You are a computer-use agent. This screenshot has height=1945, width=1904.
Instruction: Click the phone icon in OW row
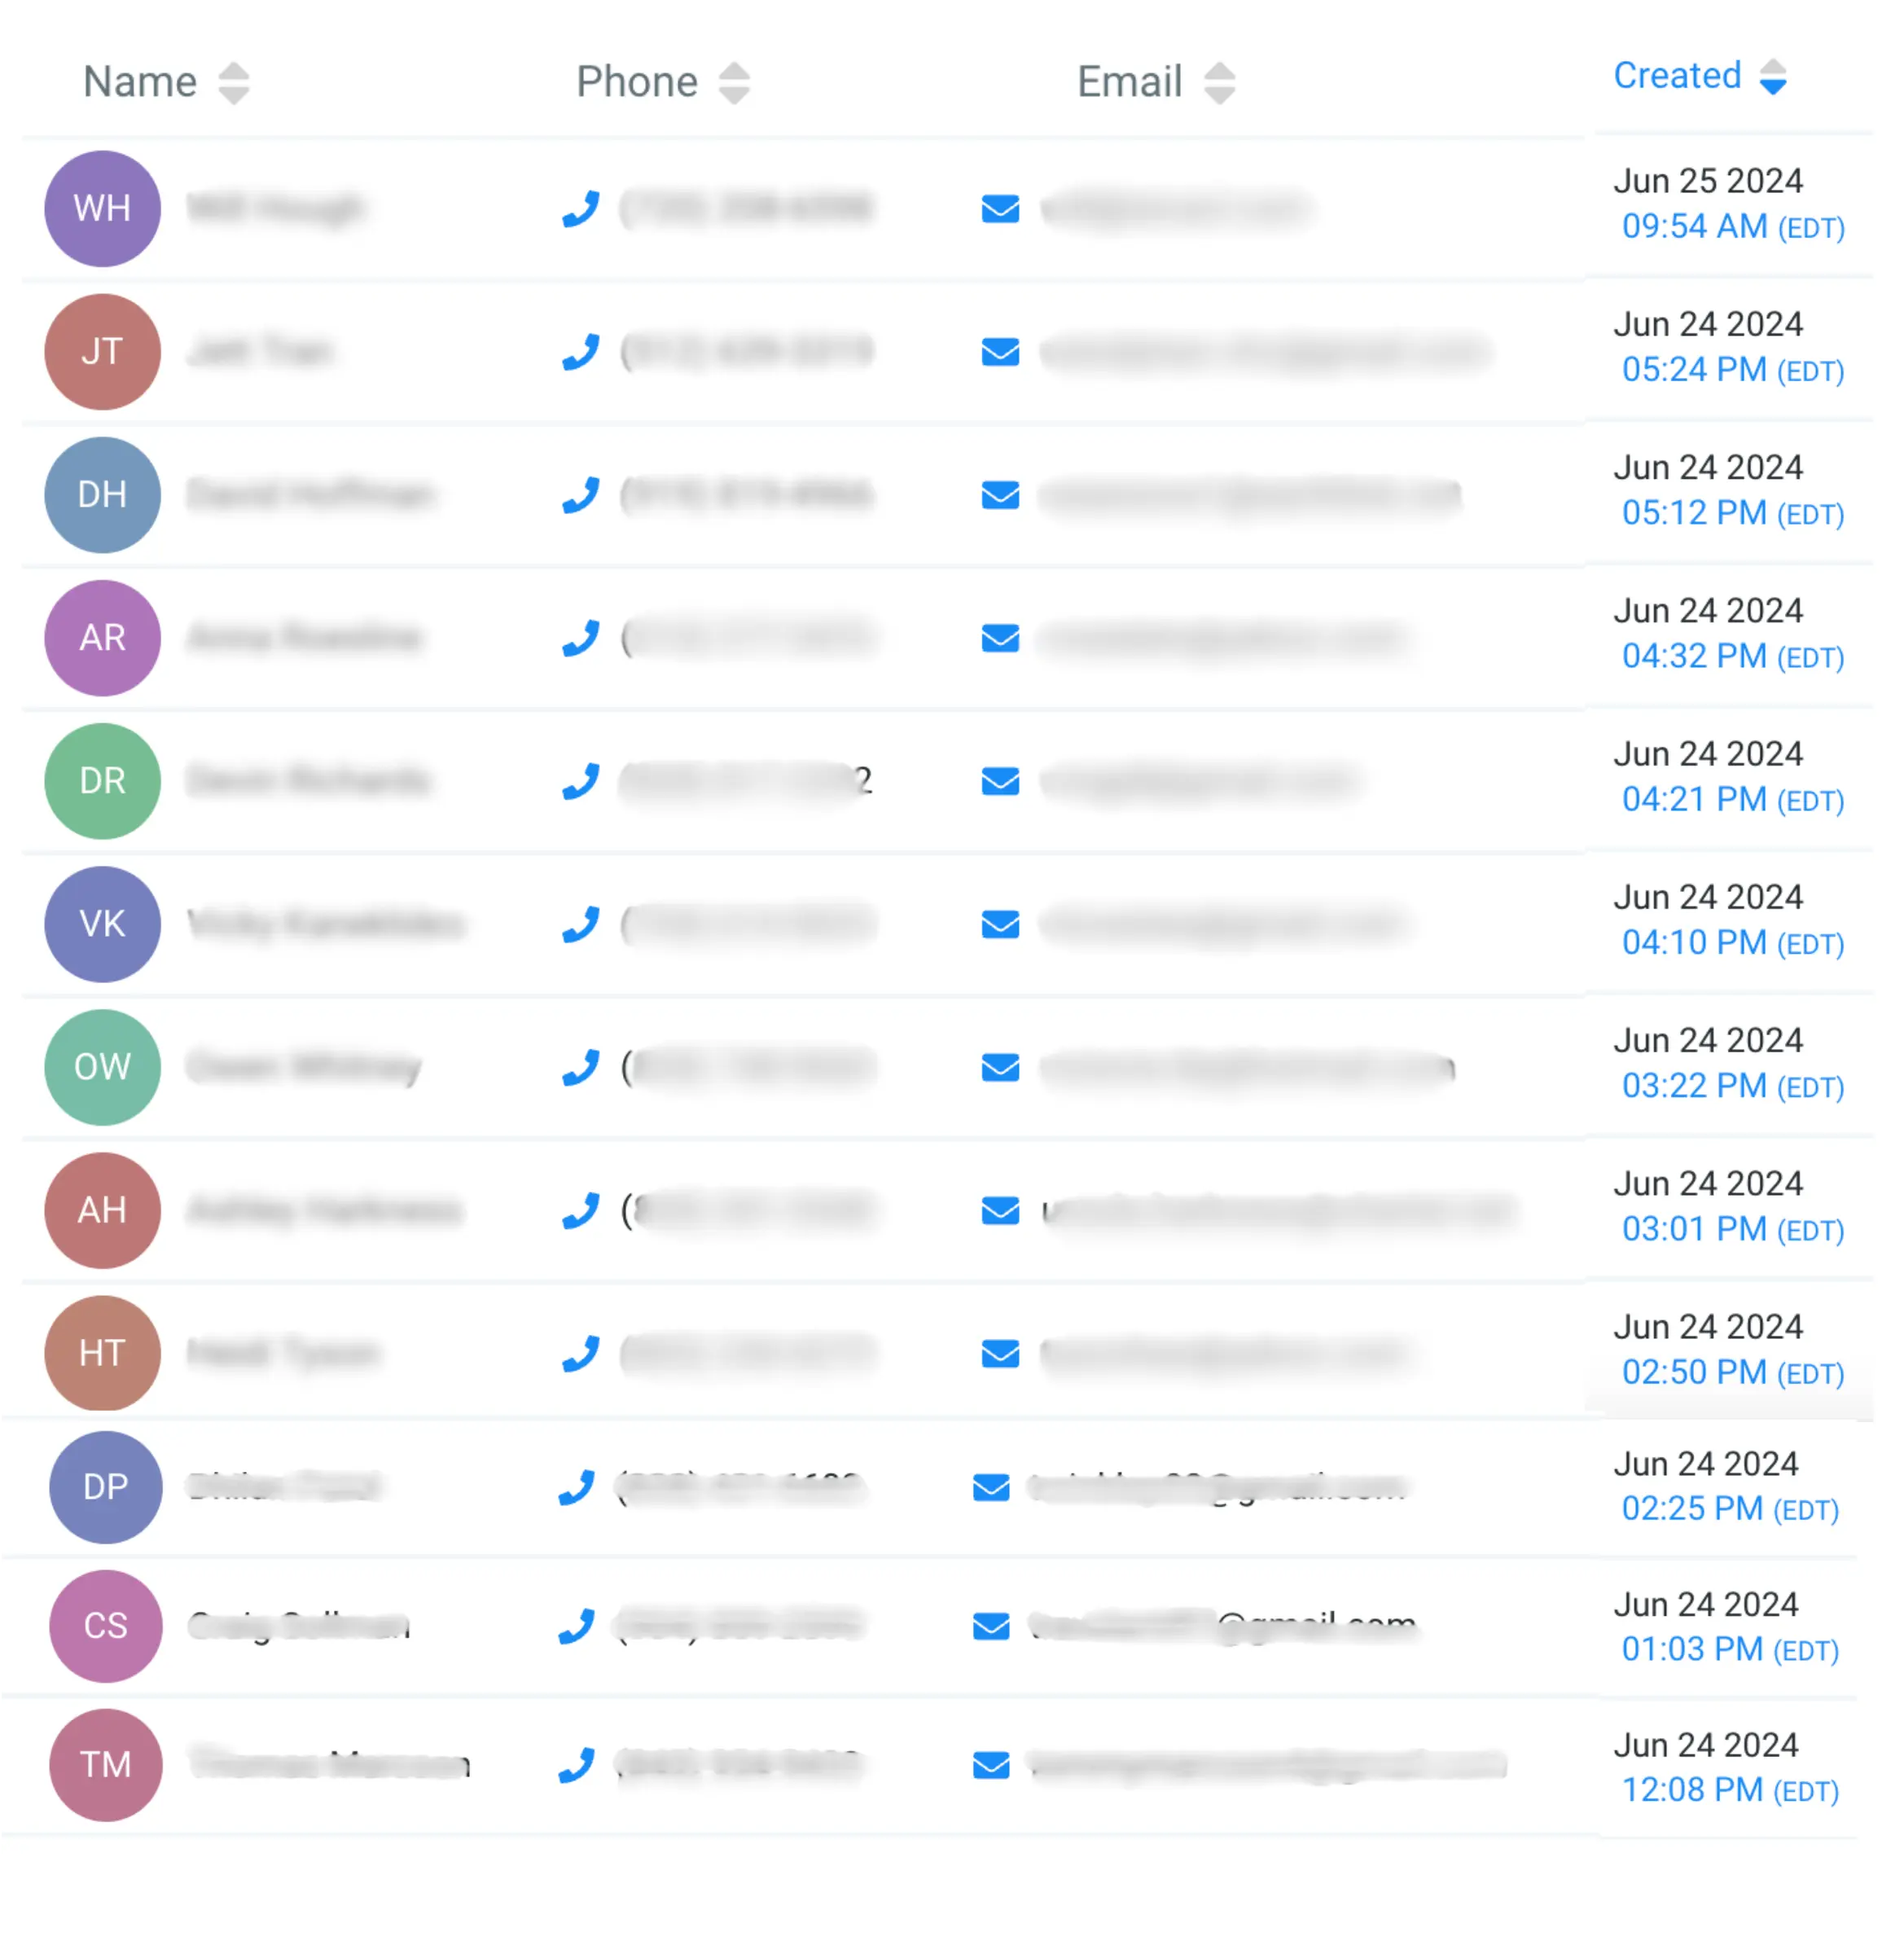pos(581,1067)
